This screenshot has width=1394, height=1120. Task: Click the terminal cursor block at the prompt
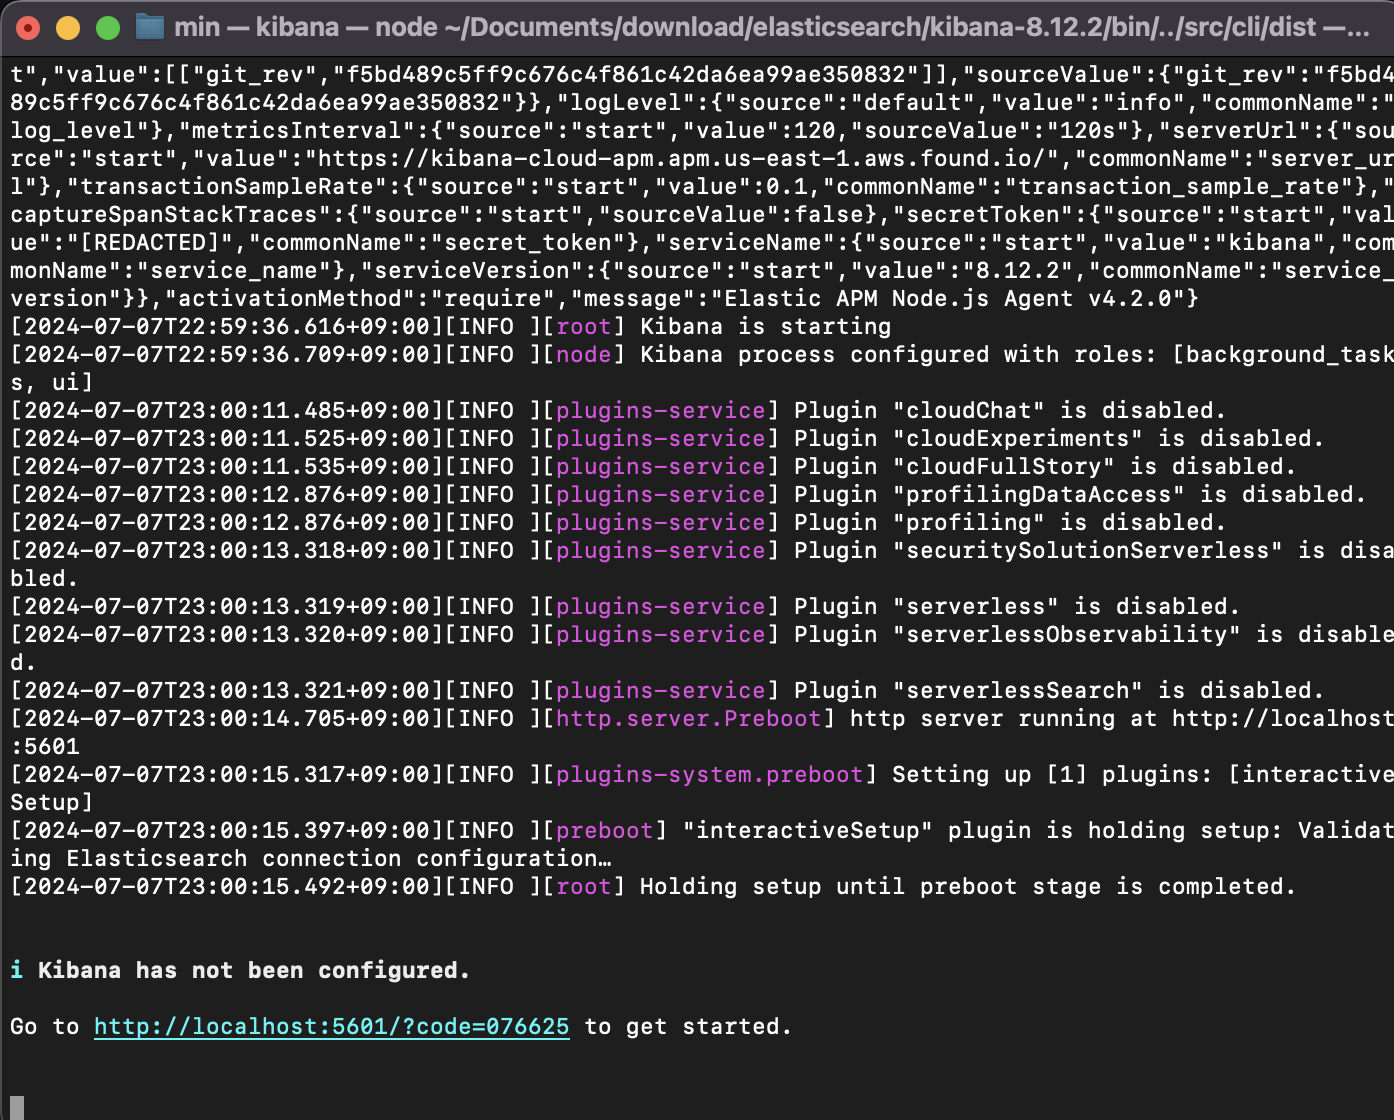coord(17,1108)
